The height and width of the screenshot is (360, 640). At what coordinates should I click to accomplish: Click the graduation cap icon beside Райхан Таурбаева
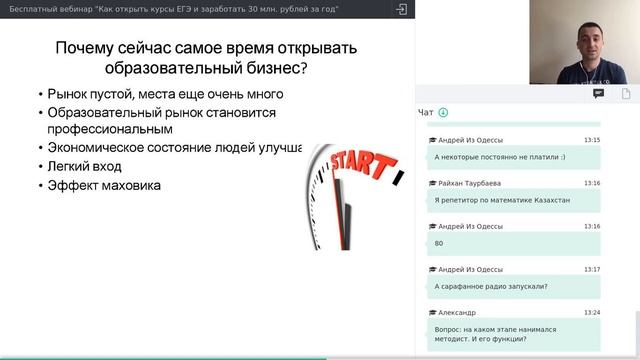(432, 183)
